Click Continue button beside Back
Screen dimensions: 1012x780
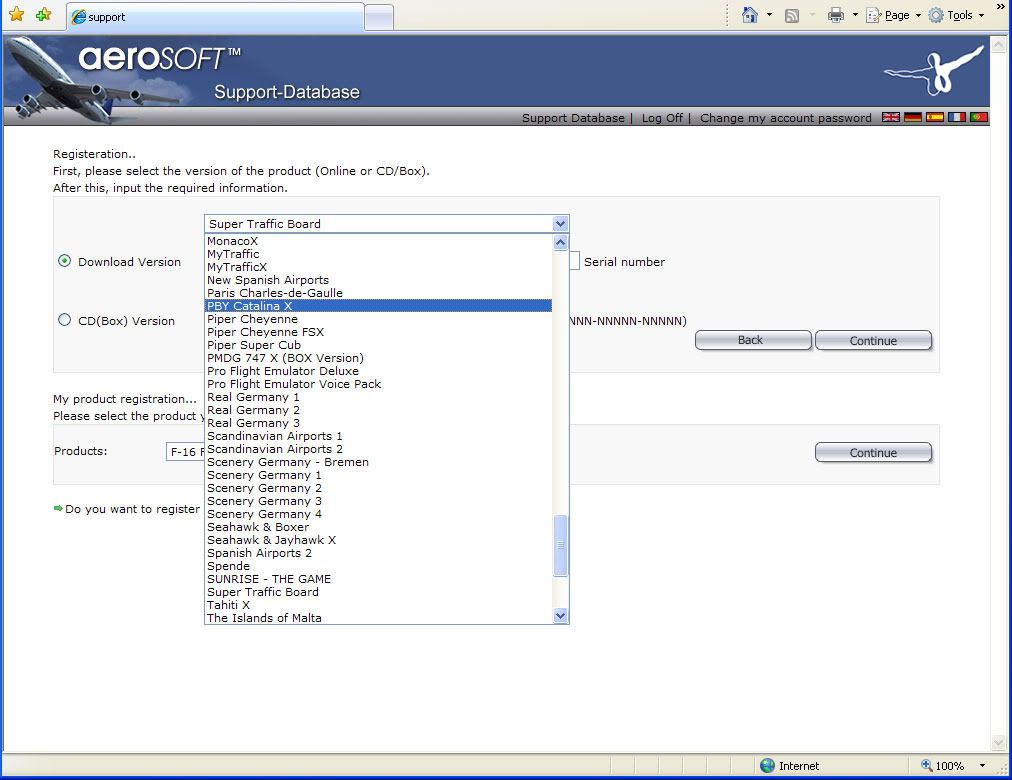coord(873,340)
